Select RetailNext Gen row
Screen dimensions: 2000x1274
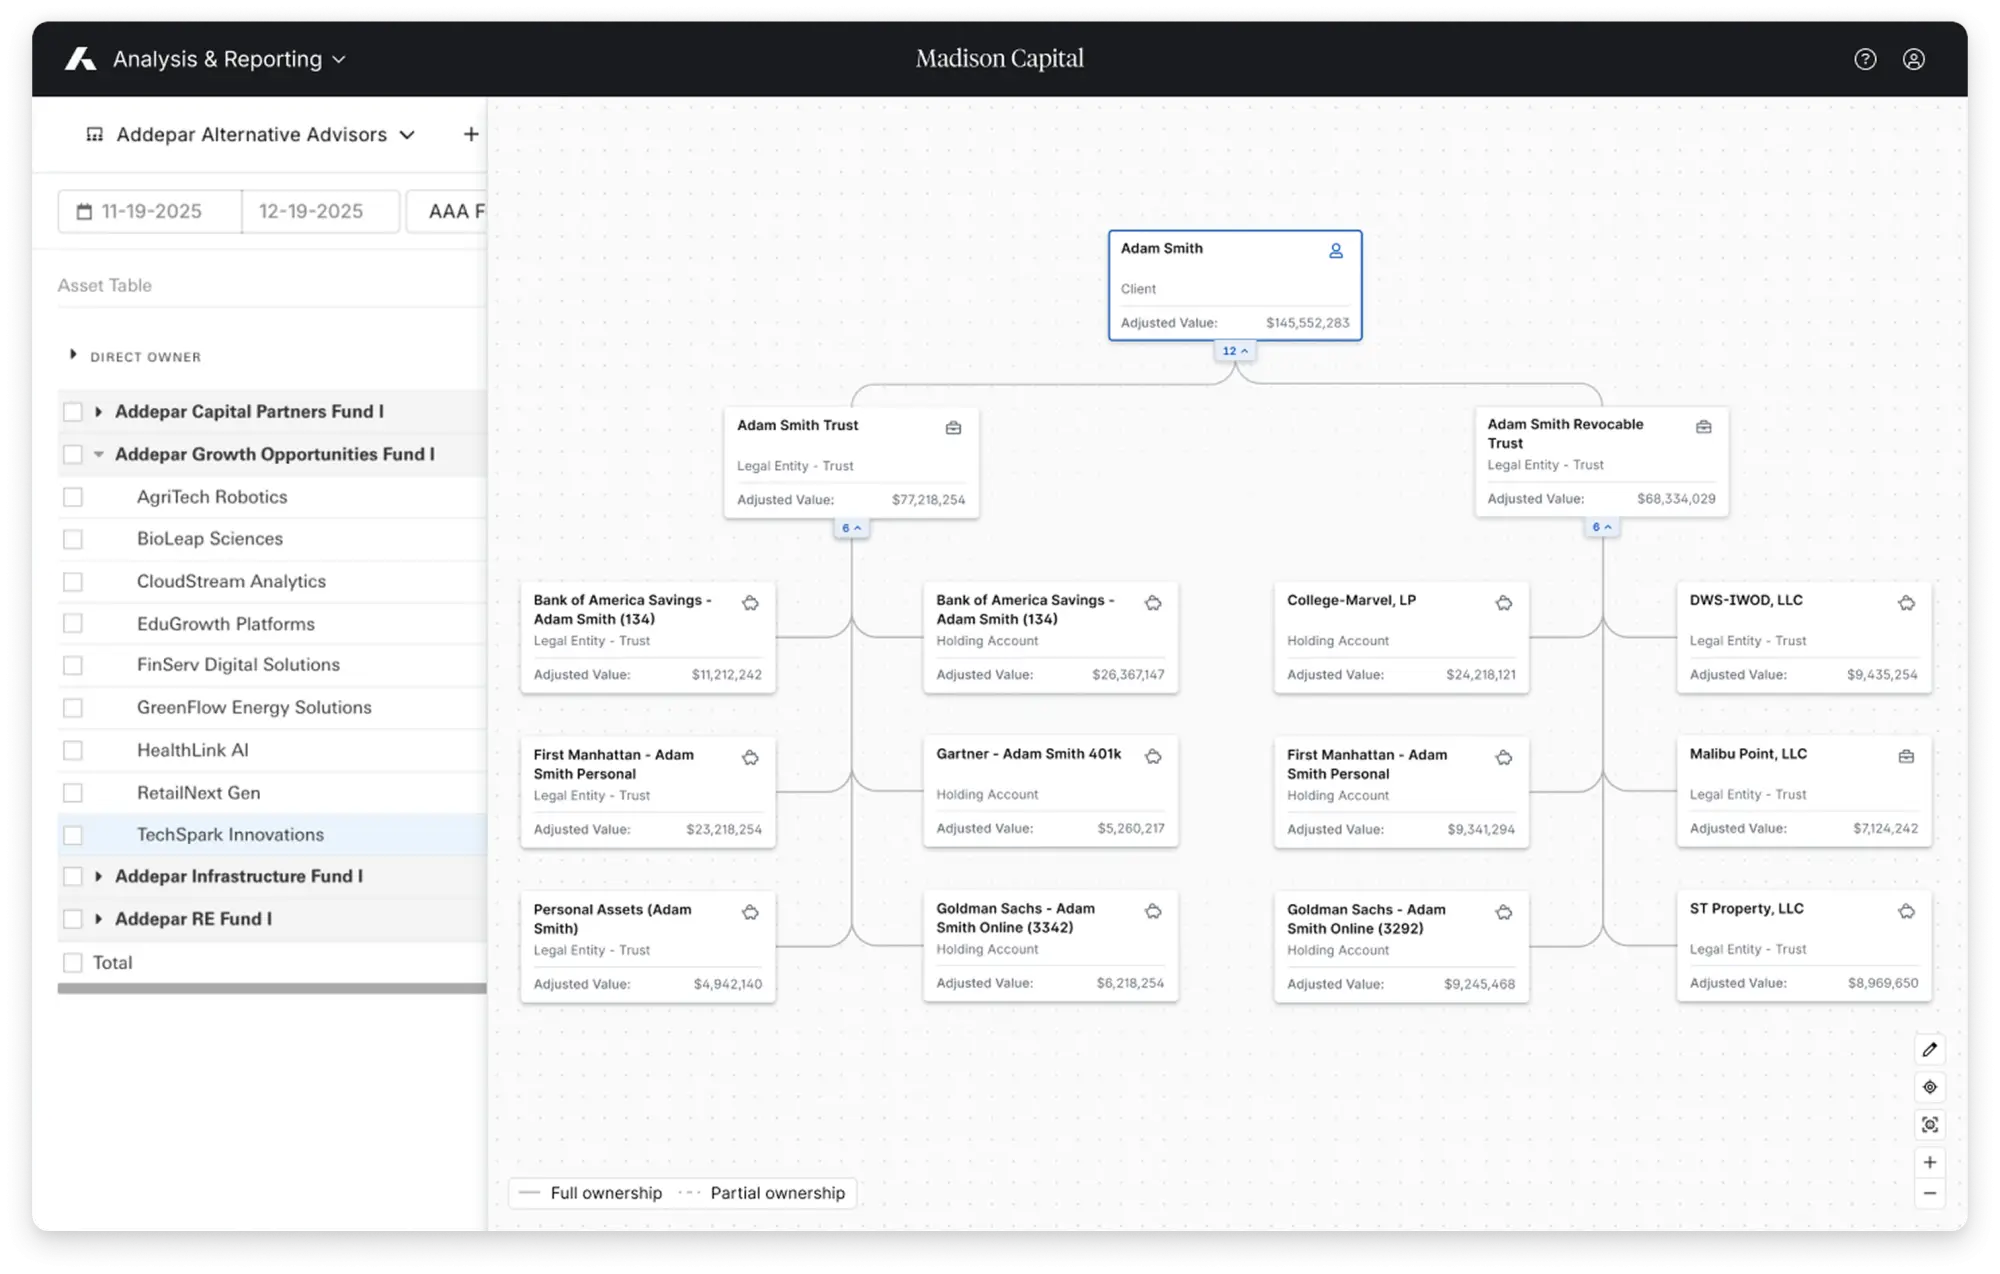pos(272,793)
